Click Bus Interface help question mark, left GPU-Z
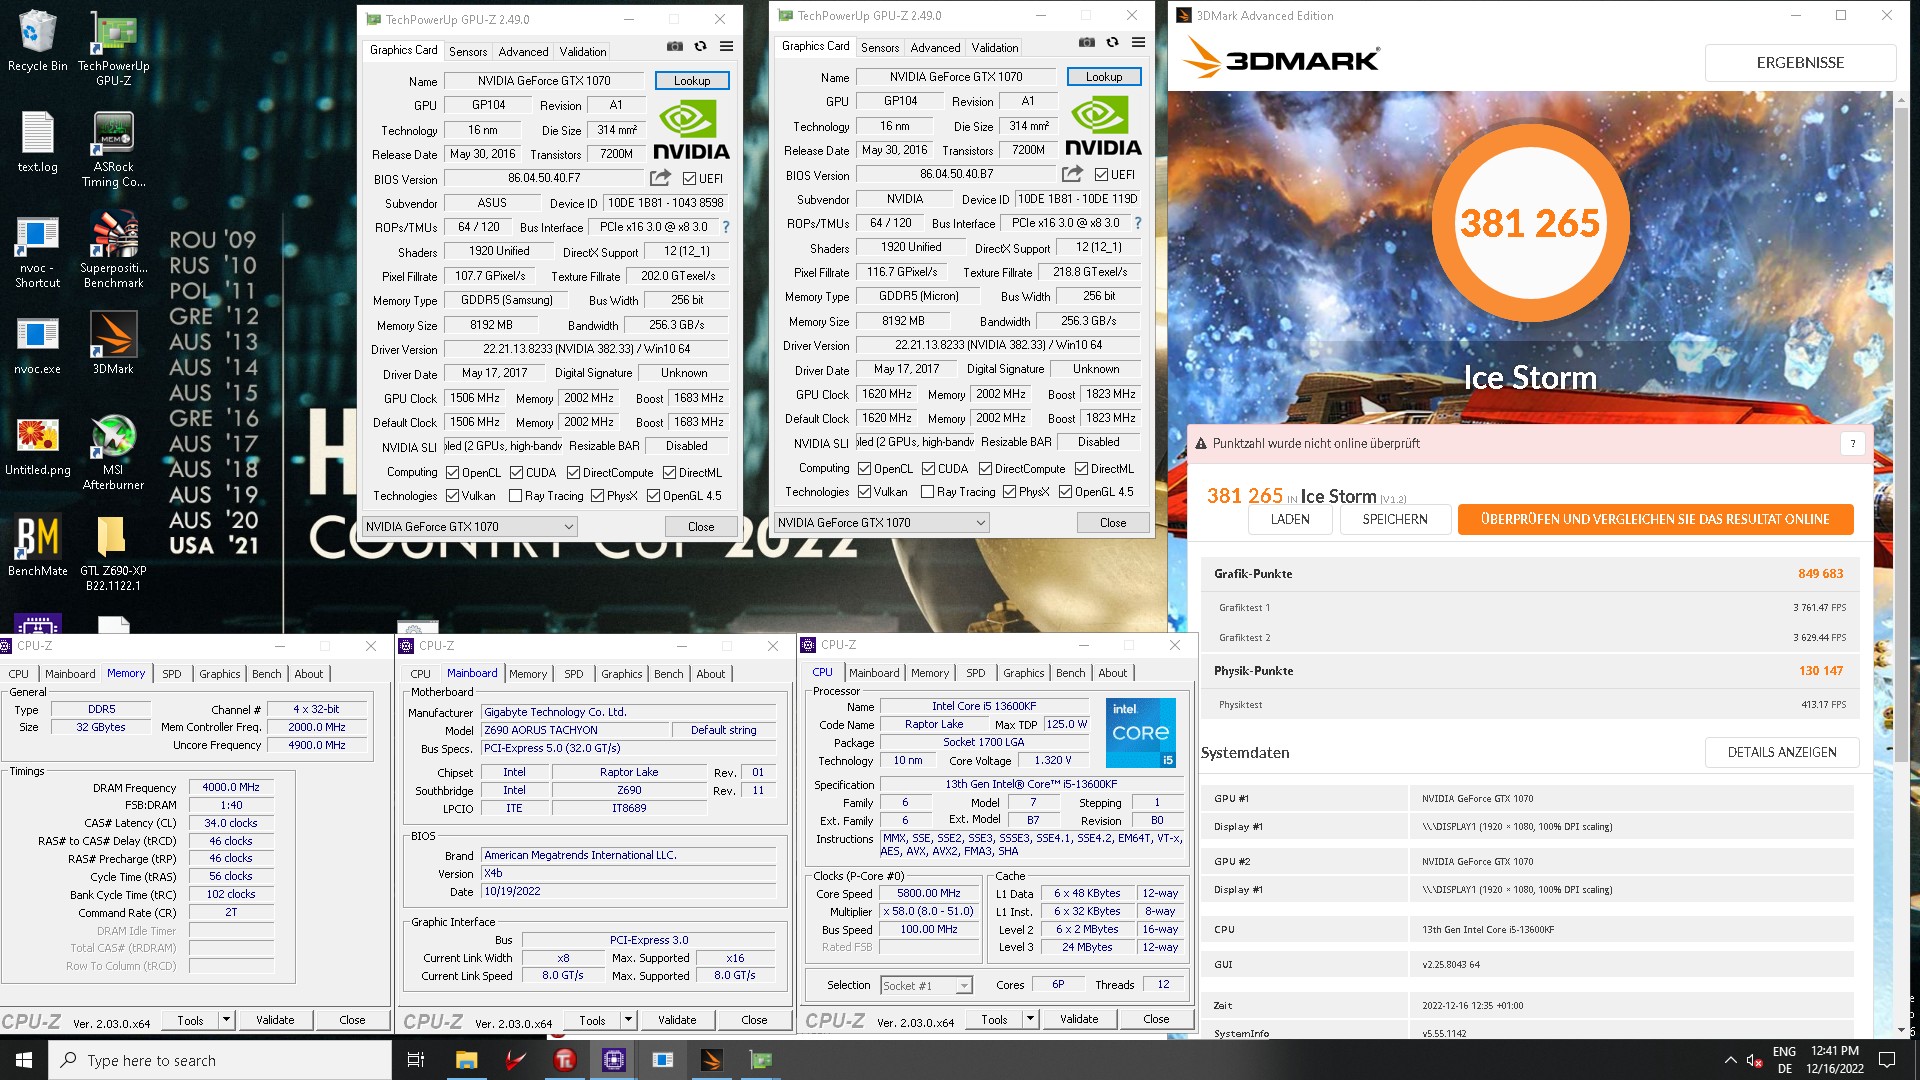This screenshot has width=1920, height=1080. click(x=726, y=227)
